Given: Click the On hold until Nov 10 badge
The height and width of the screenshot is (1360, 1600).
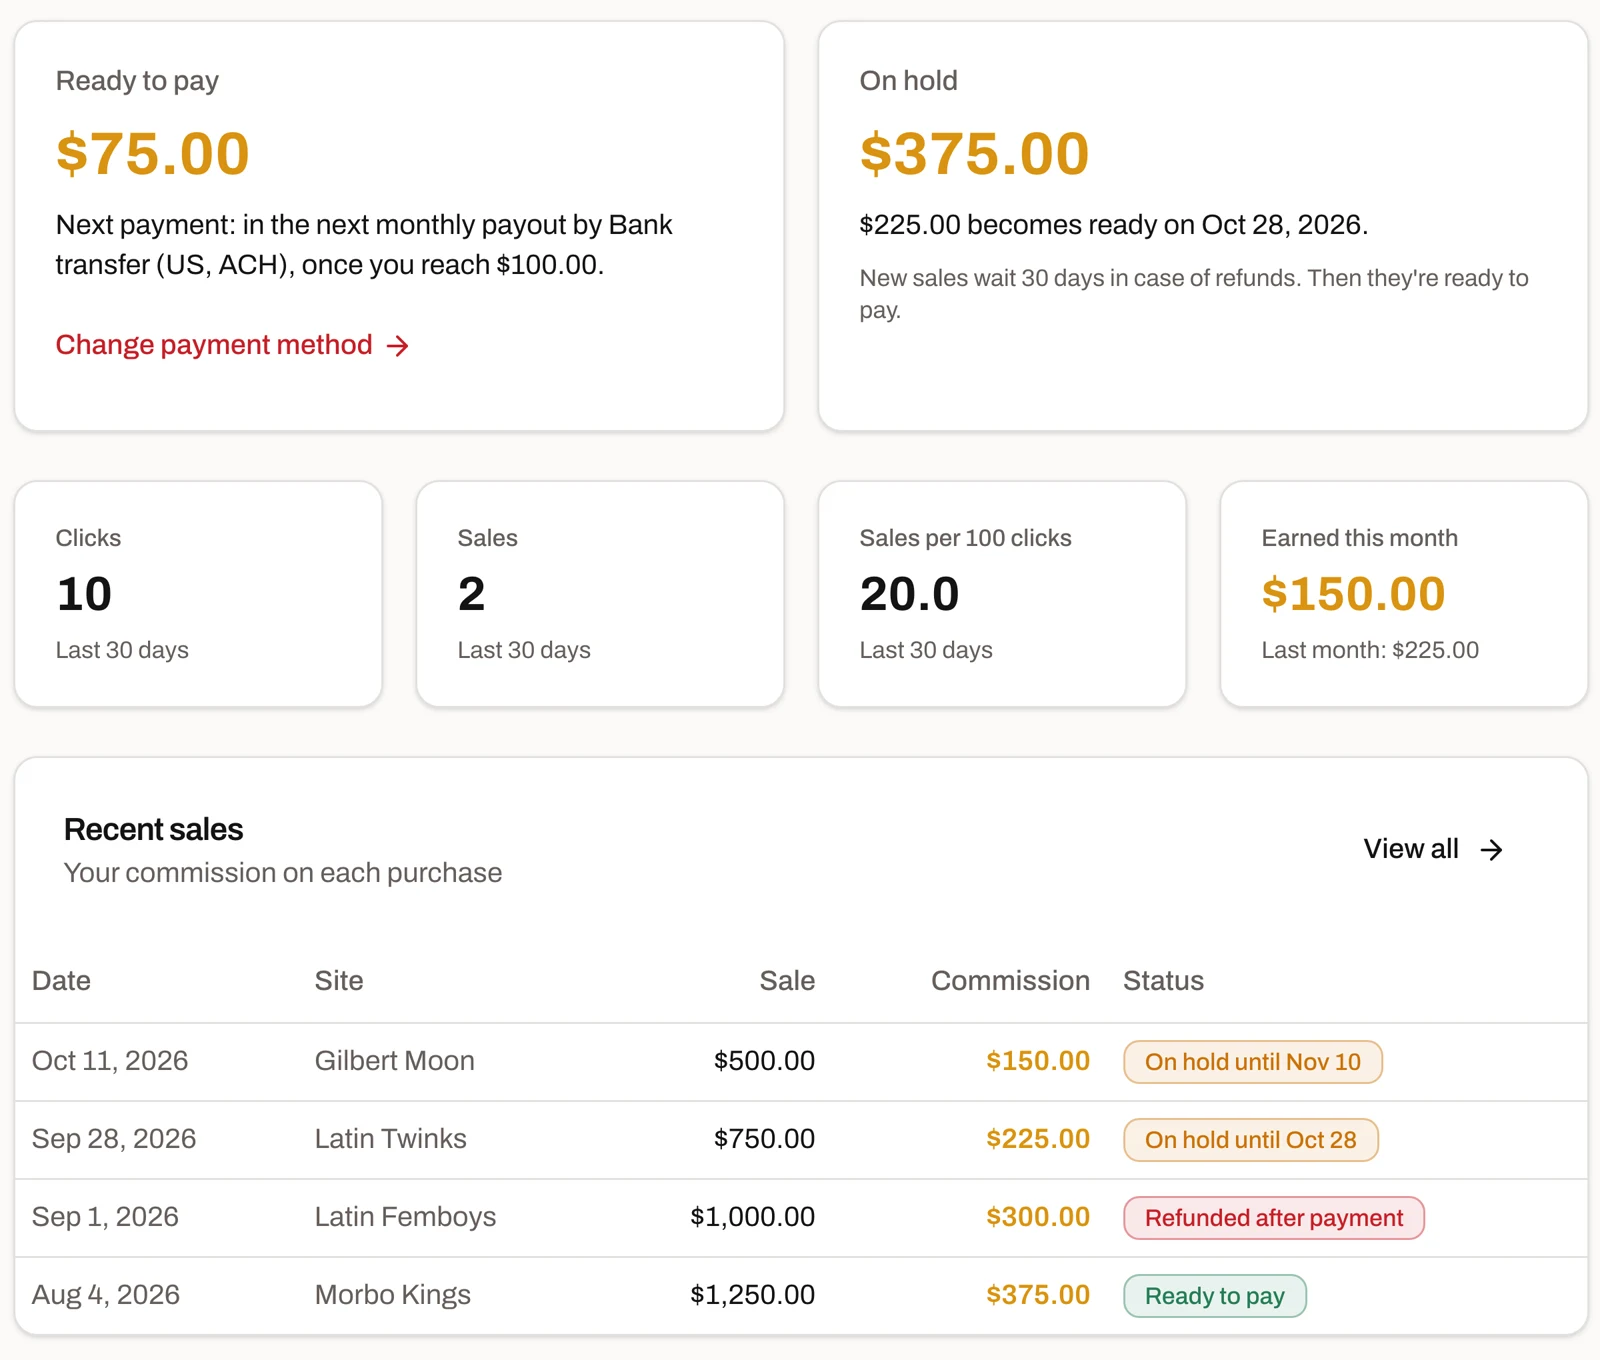Looking at the screenshot, I should point(1253,1062).
